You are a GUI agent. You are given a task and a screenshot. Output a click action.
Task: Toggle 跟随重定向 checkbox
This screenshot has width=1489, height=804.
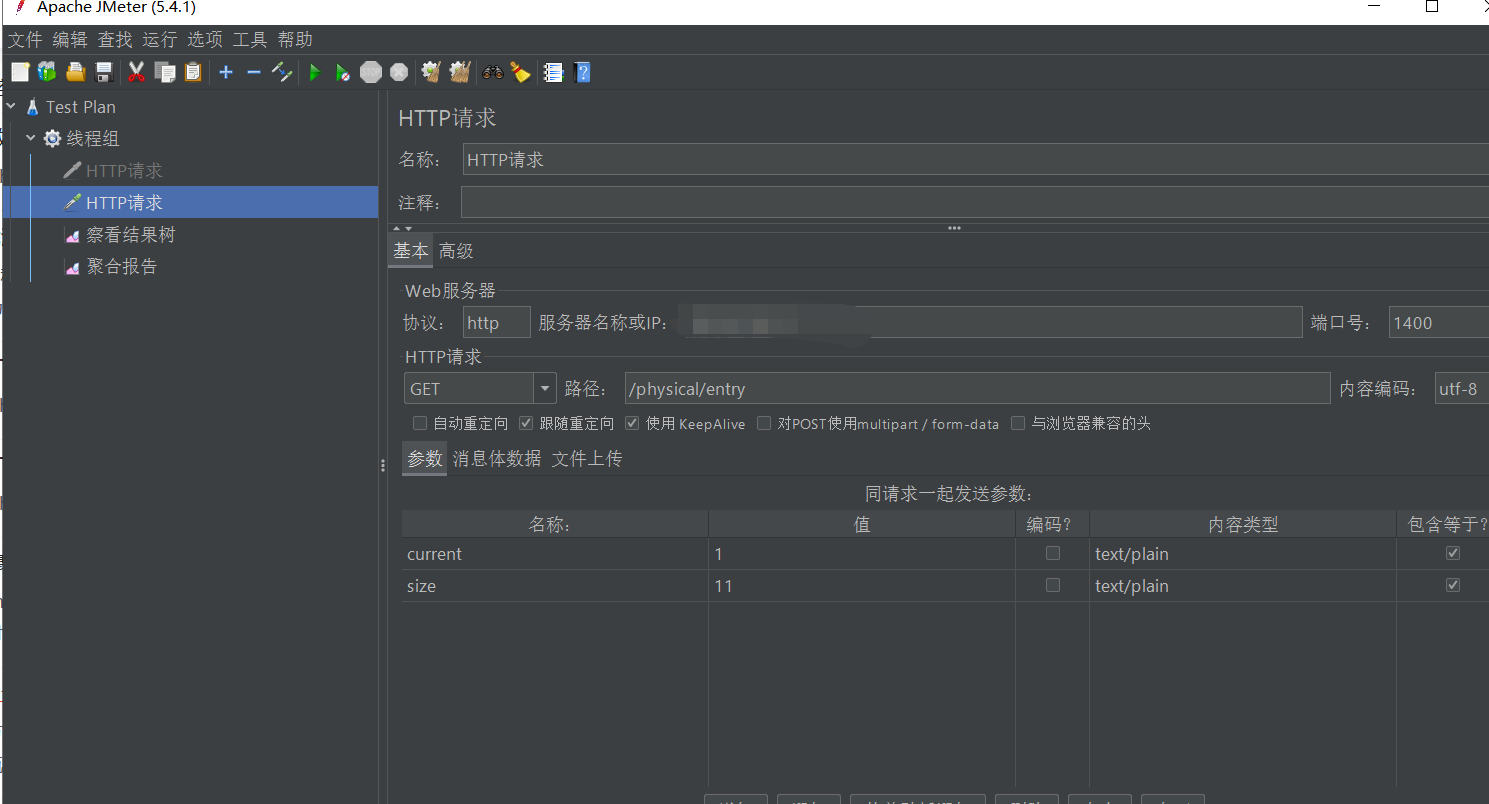click(x=526, y=423)
